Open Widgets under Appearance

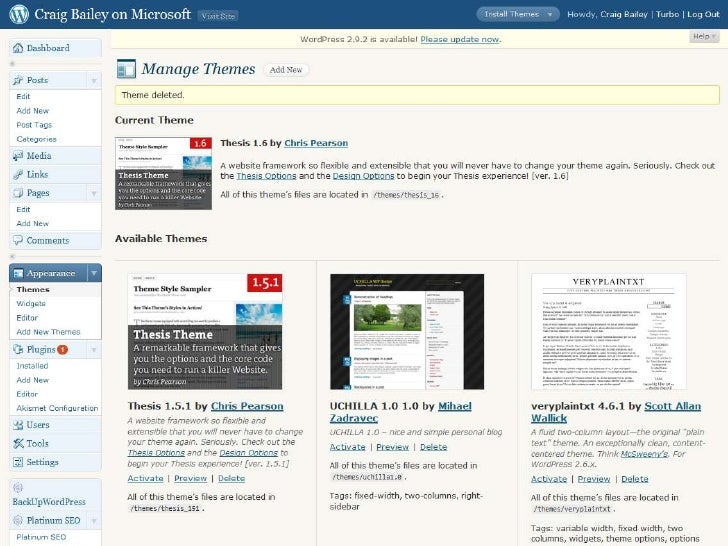pyautogui.click(x=31, y=303)
